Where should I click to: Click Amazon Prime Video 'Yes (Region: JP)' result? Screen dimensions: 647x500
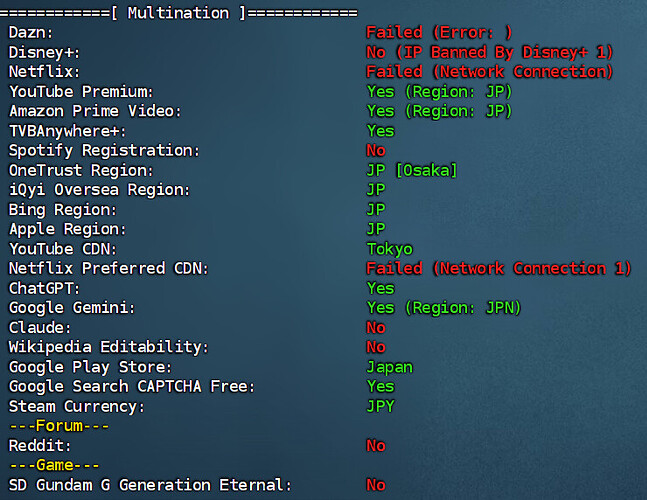pos(439,111)
